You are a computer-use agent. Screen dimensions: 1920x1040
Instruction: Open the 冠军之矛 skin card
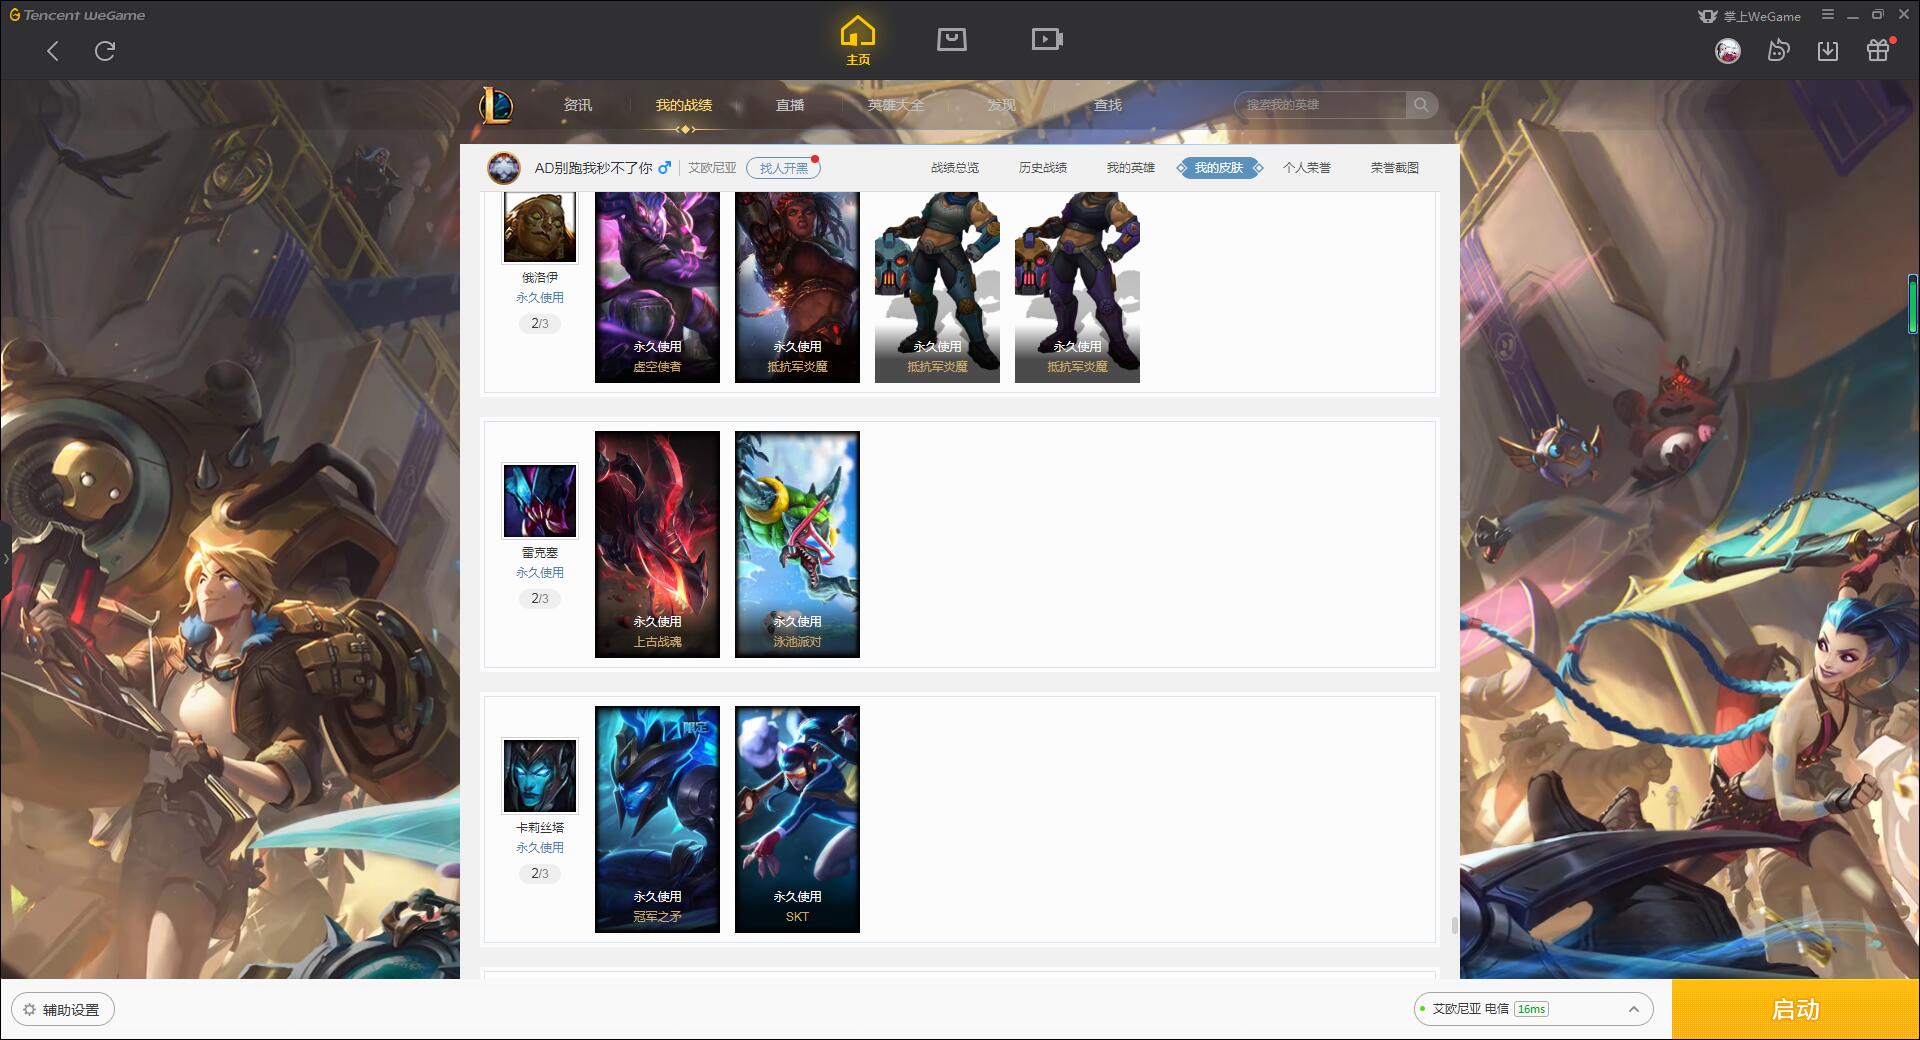coord(657,819)
